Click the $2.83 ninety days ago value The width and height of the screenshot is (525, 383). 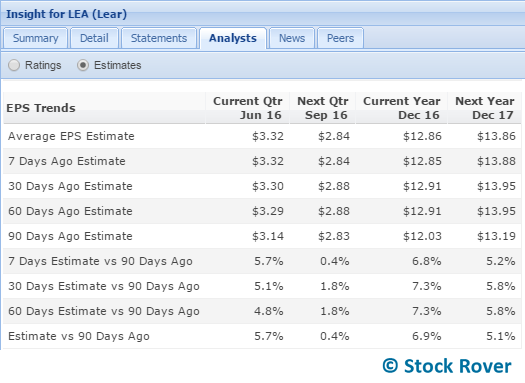pyautogui.click(x=334, y=236)
